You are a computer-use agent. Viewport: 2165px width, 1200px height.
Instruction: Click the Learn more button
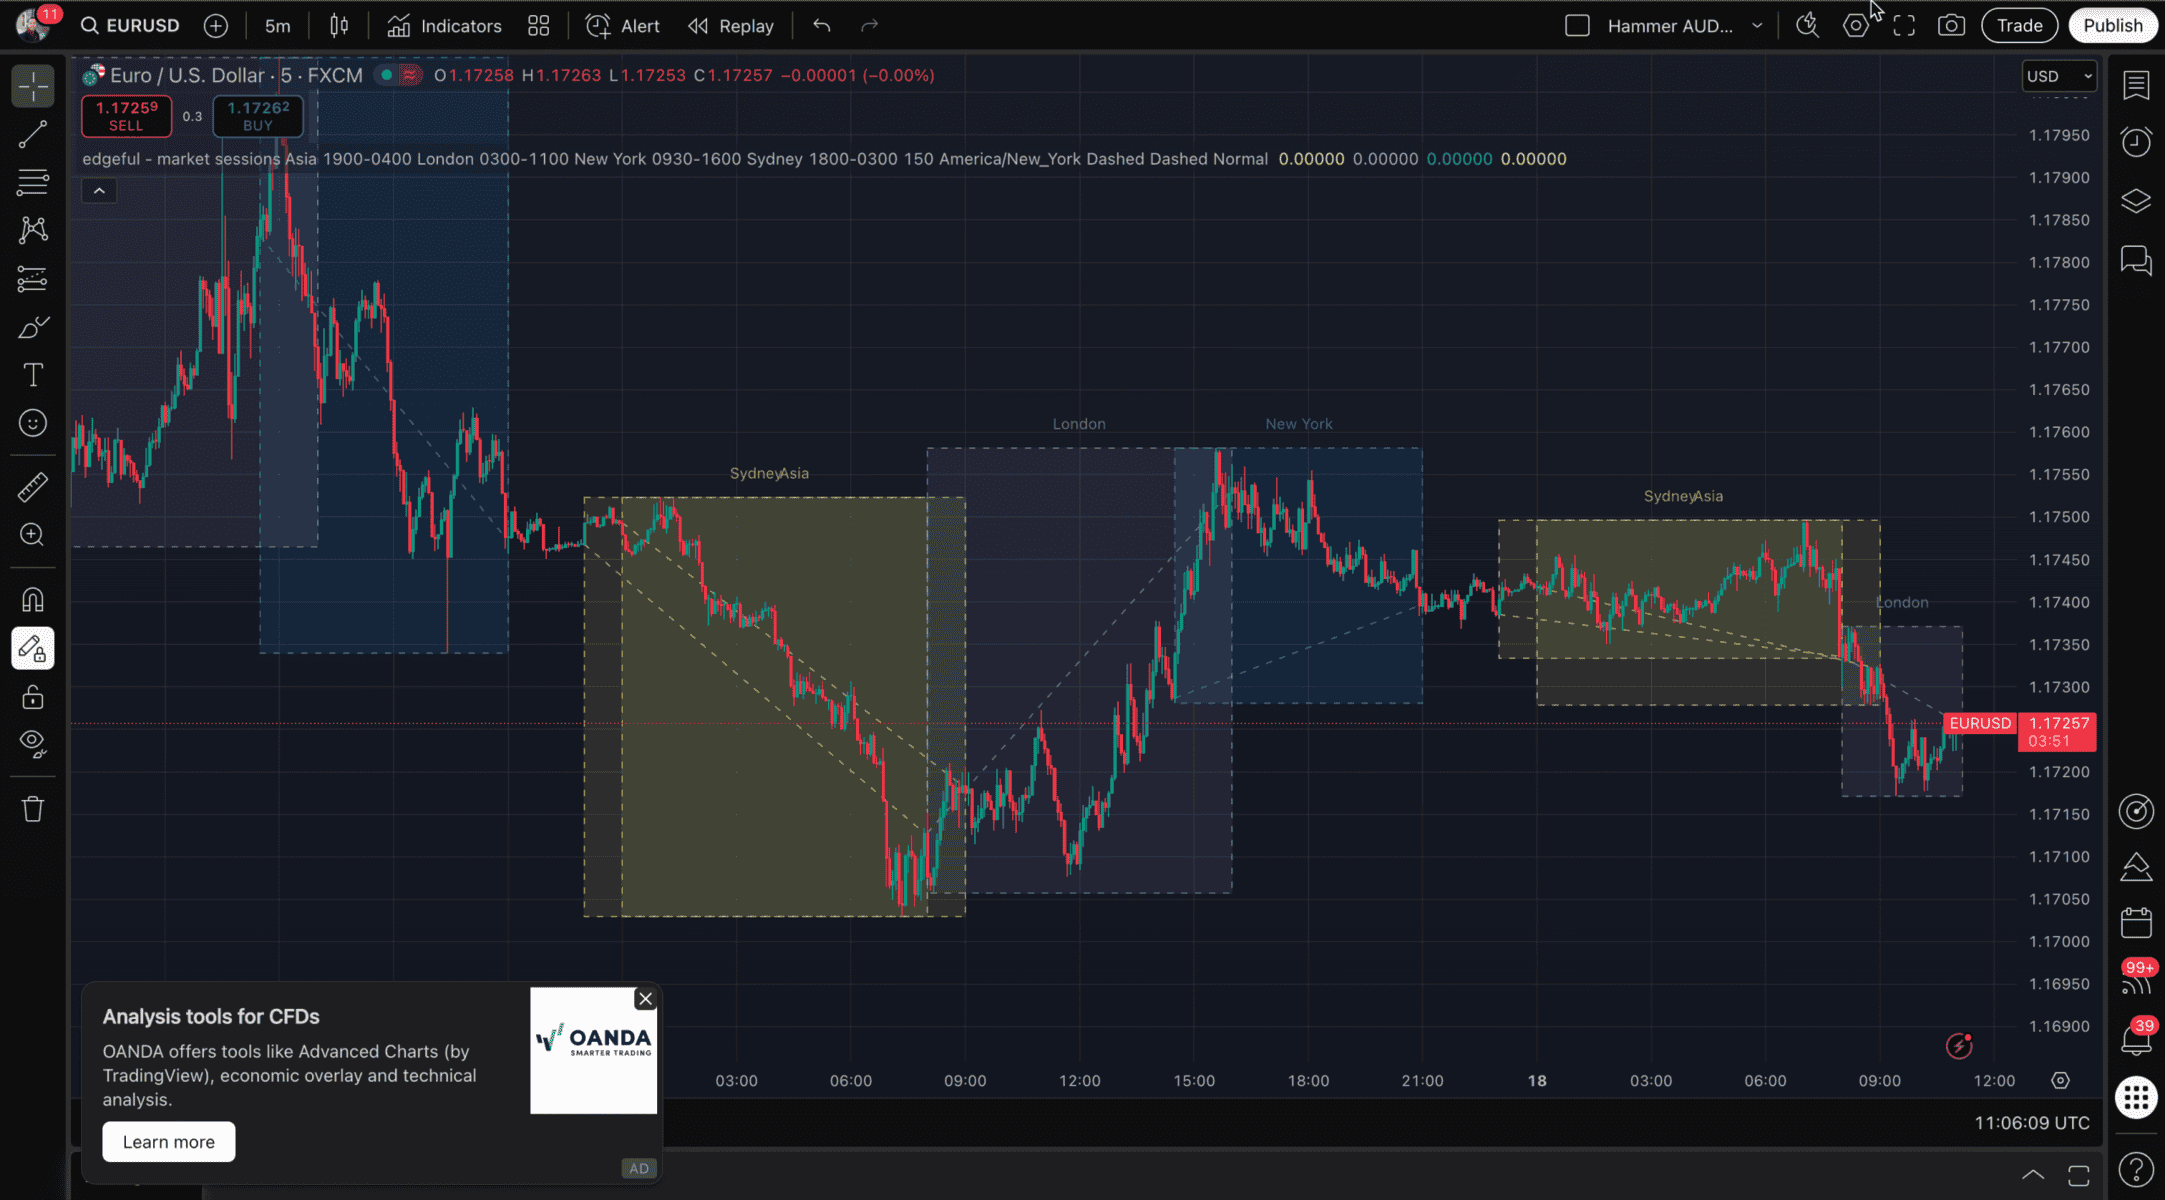[x=168, y=1142]
